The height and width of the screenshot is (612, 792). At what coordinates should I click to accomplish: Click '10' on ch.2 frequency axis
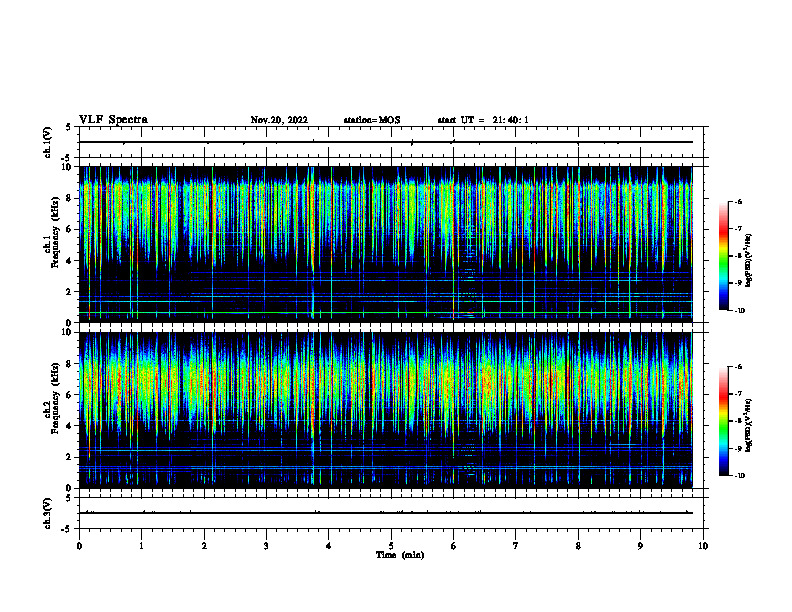[x=68, y=332]
